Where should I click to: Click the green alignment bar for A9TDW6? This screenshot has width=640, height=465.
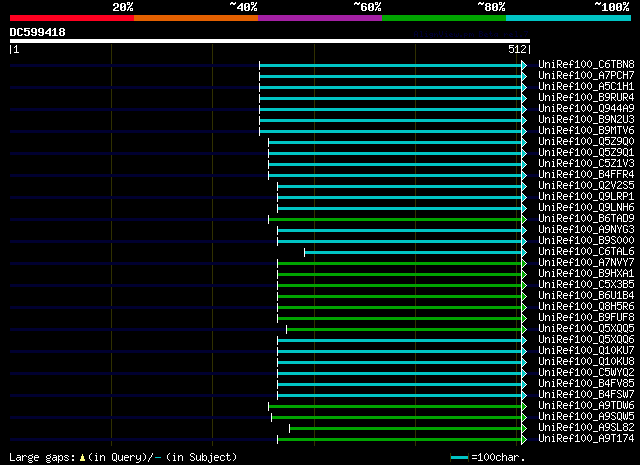pos(395,407)
